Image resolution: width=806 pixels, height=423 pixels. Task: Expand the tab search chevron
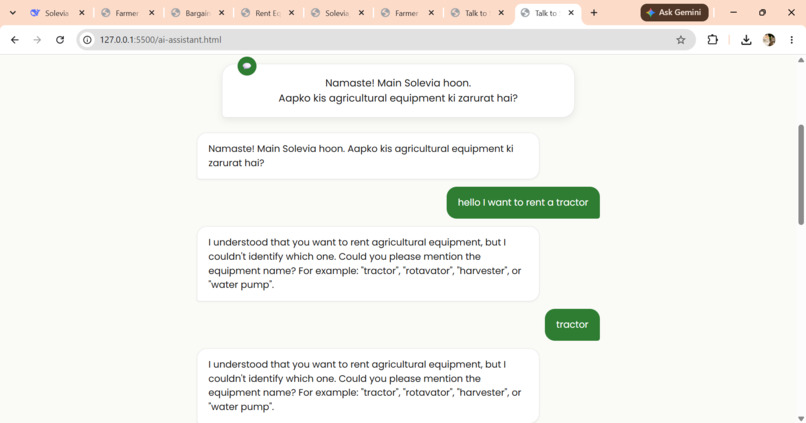click(13, 13)
